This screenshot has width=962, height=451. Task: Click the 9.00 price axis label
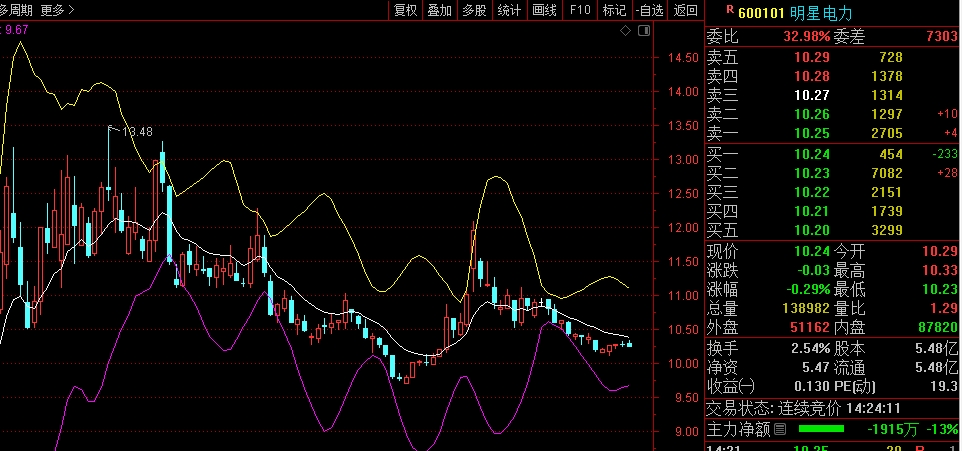(687, 431)
